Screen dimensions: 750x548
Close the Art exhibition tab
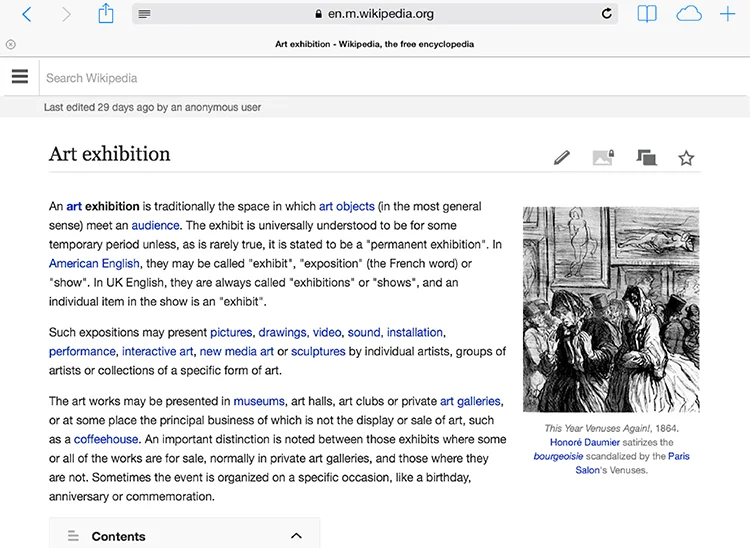(11, 44)
